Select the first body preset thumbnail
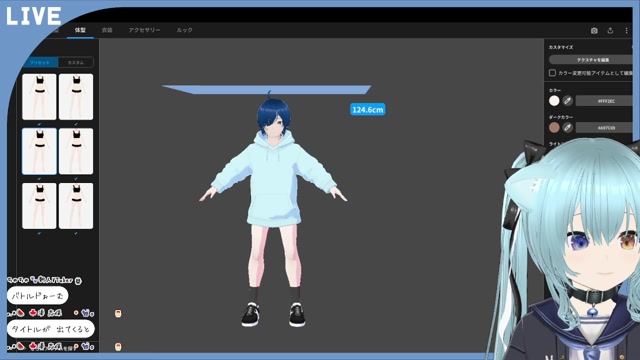The image size is (640, 360). click(x=39, y=97)
